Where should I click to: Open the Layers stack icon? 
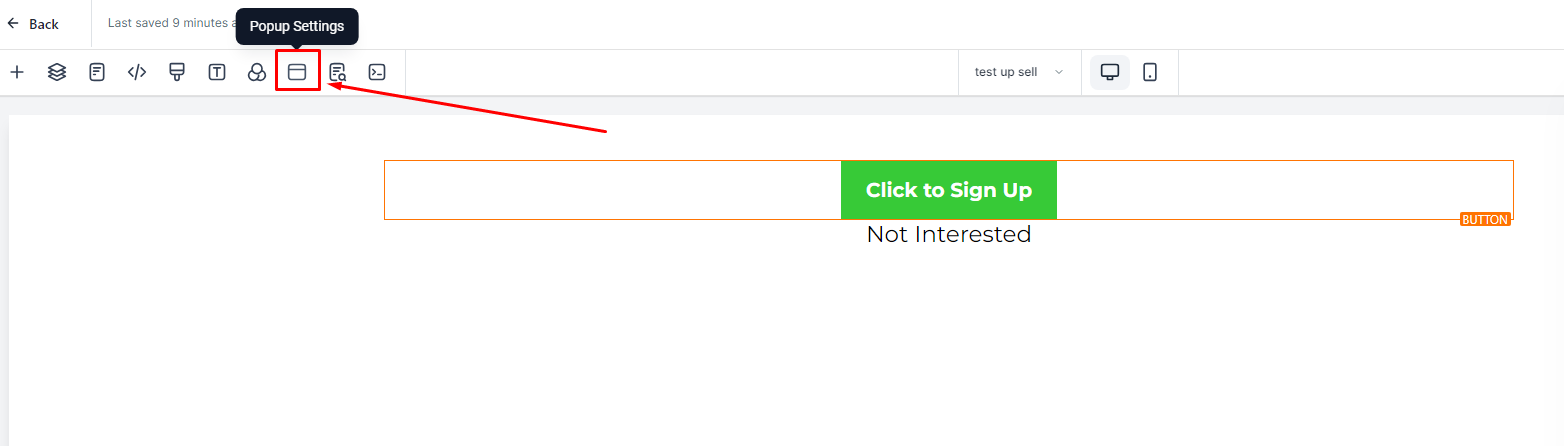pyautogui.click(x=57, y=72)
